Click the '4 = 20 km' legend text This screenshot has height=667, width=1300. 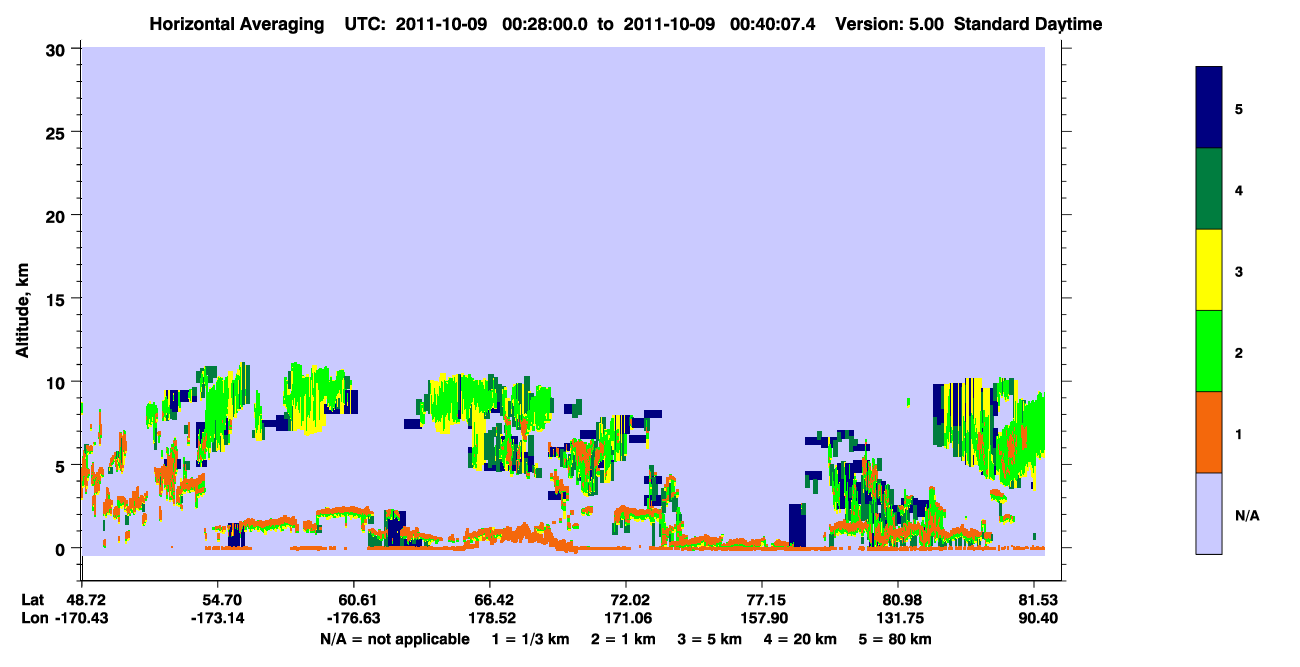[x=802, y=639]
